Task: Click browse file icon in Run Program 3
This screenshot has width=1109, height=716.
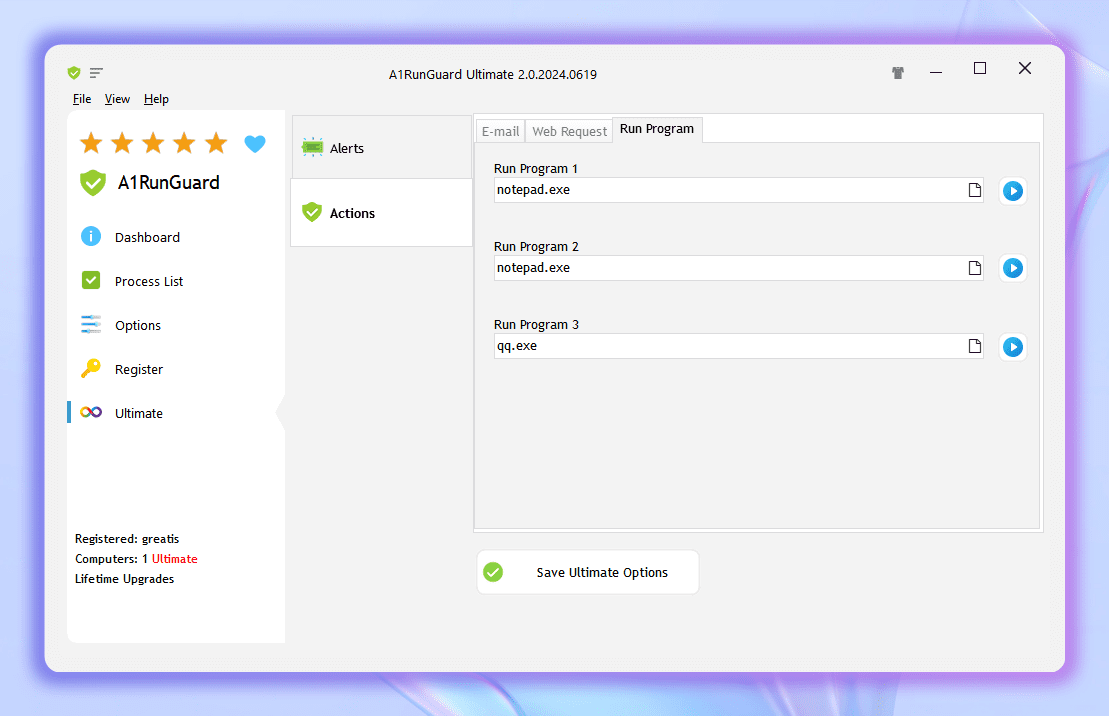Action: (x=974, y=346)
